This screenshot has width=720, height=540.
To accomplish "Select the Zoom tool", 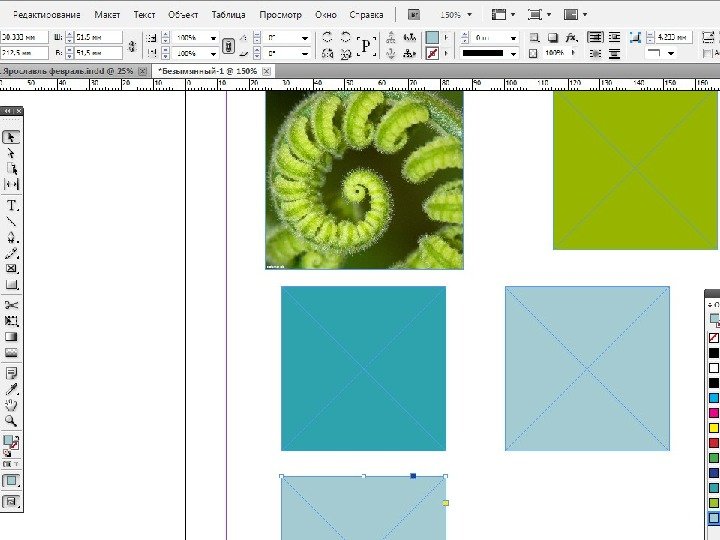I will coord(11,421).
